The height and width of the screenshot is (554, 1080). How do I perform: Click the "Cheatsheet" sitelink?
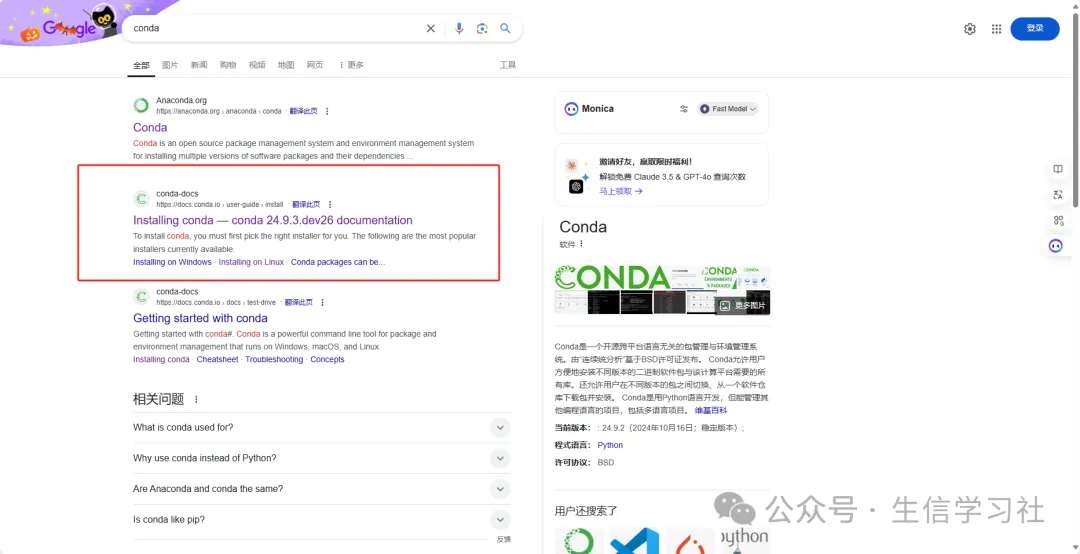pyautogui.click(x=217, y=360)
